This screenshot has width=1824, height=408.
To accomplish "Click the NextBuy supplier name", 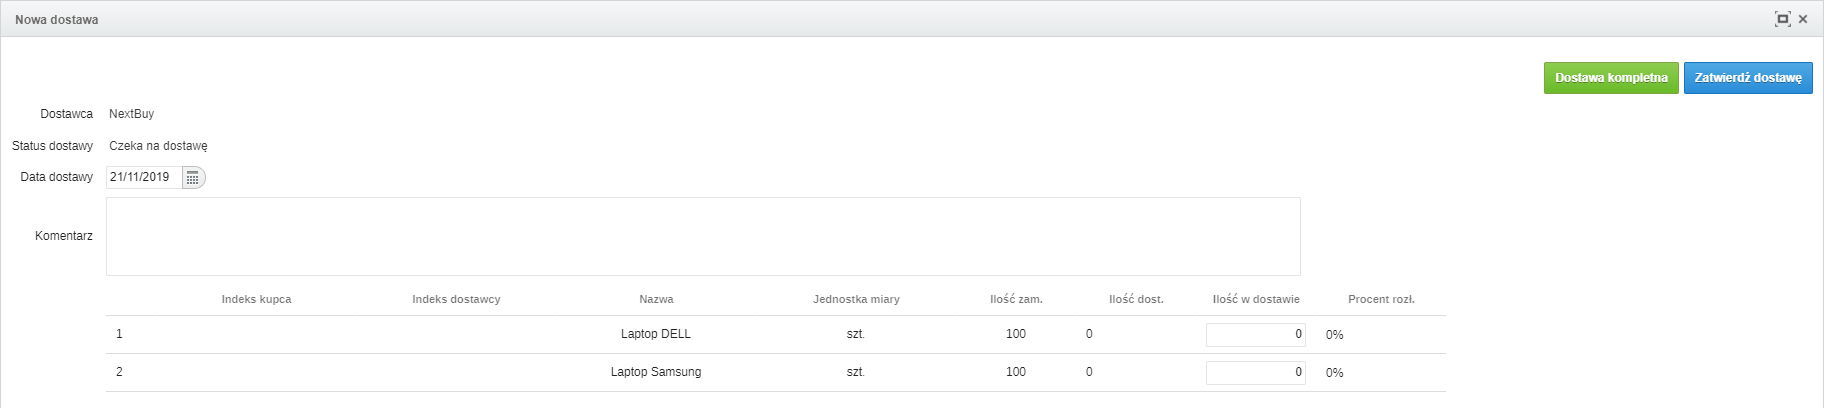I will pos(131,114).
